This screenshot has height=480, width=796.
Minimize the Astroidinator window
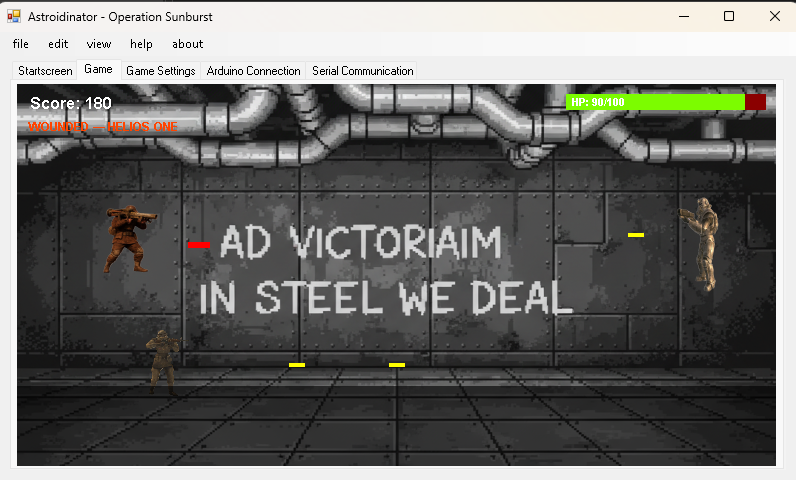pyautogui.click(x=684, y=16)
